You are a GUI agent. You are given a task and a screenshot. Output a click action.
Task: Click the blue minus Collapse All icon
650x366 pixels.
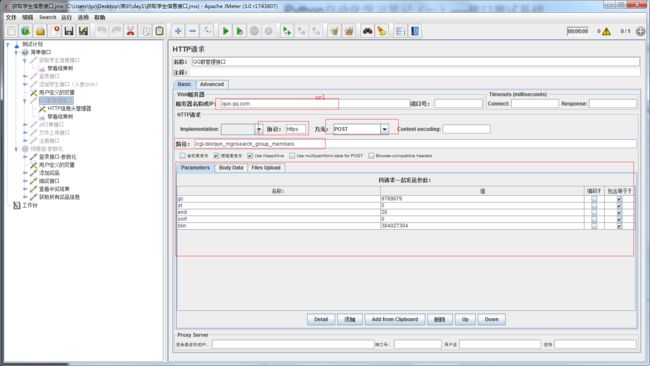coord(193,31)
